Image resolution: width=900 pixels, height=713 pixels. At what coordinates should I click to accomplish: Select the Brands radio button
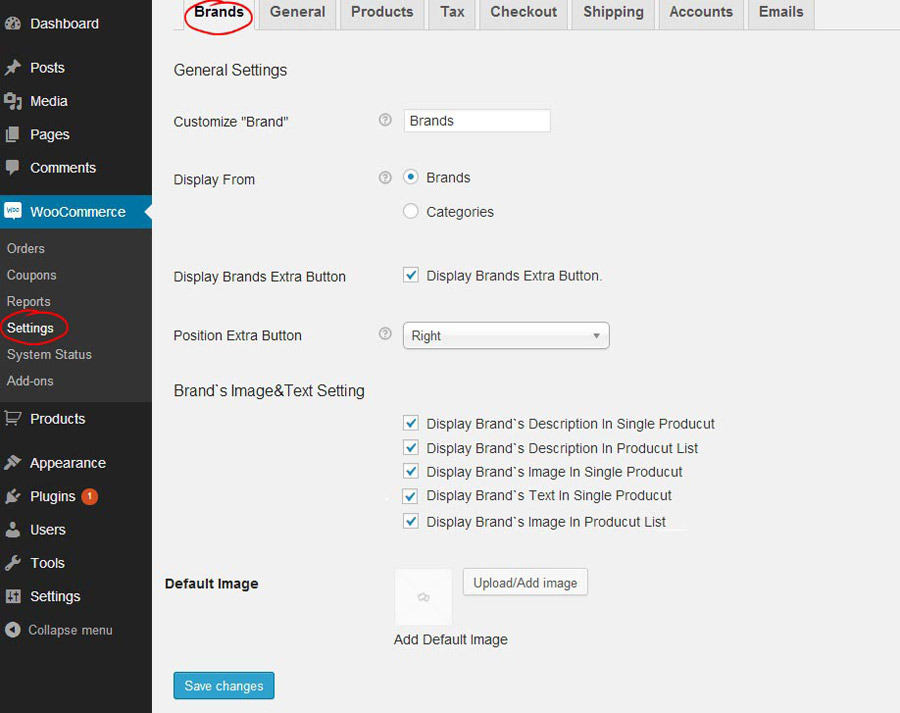(x=410, y=177)
